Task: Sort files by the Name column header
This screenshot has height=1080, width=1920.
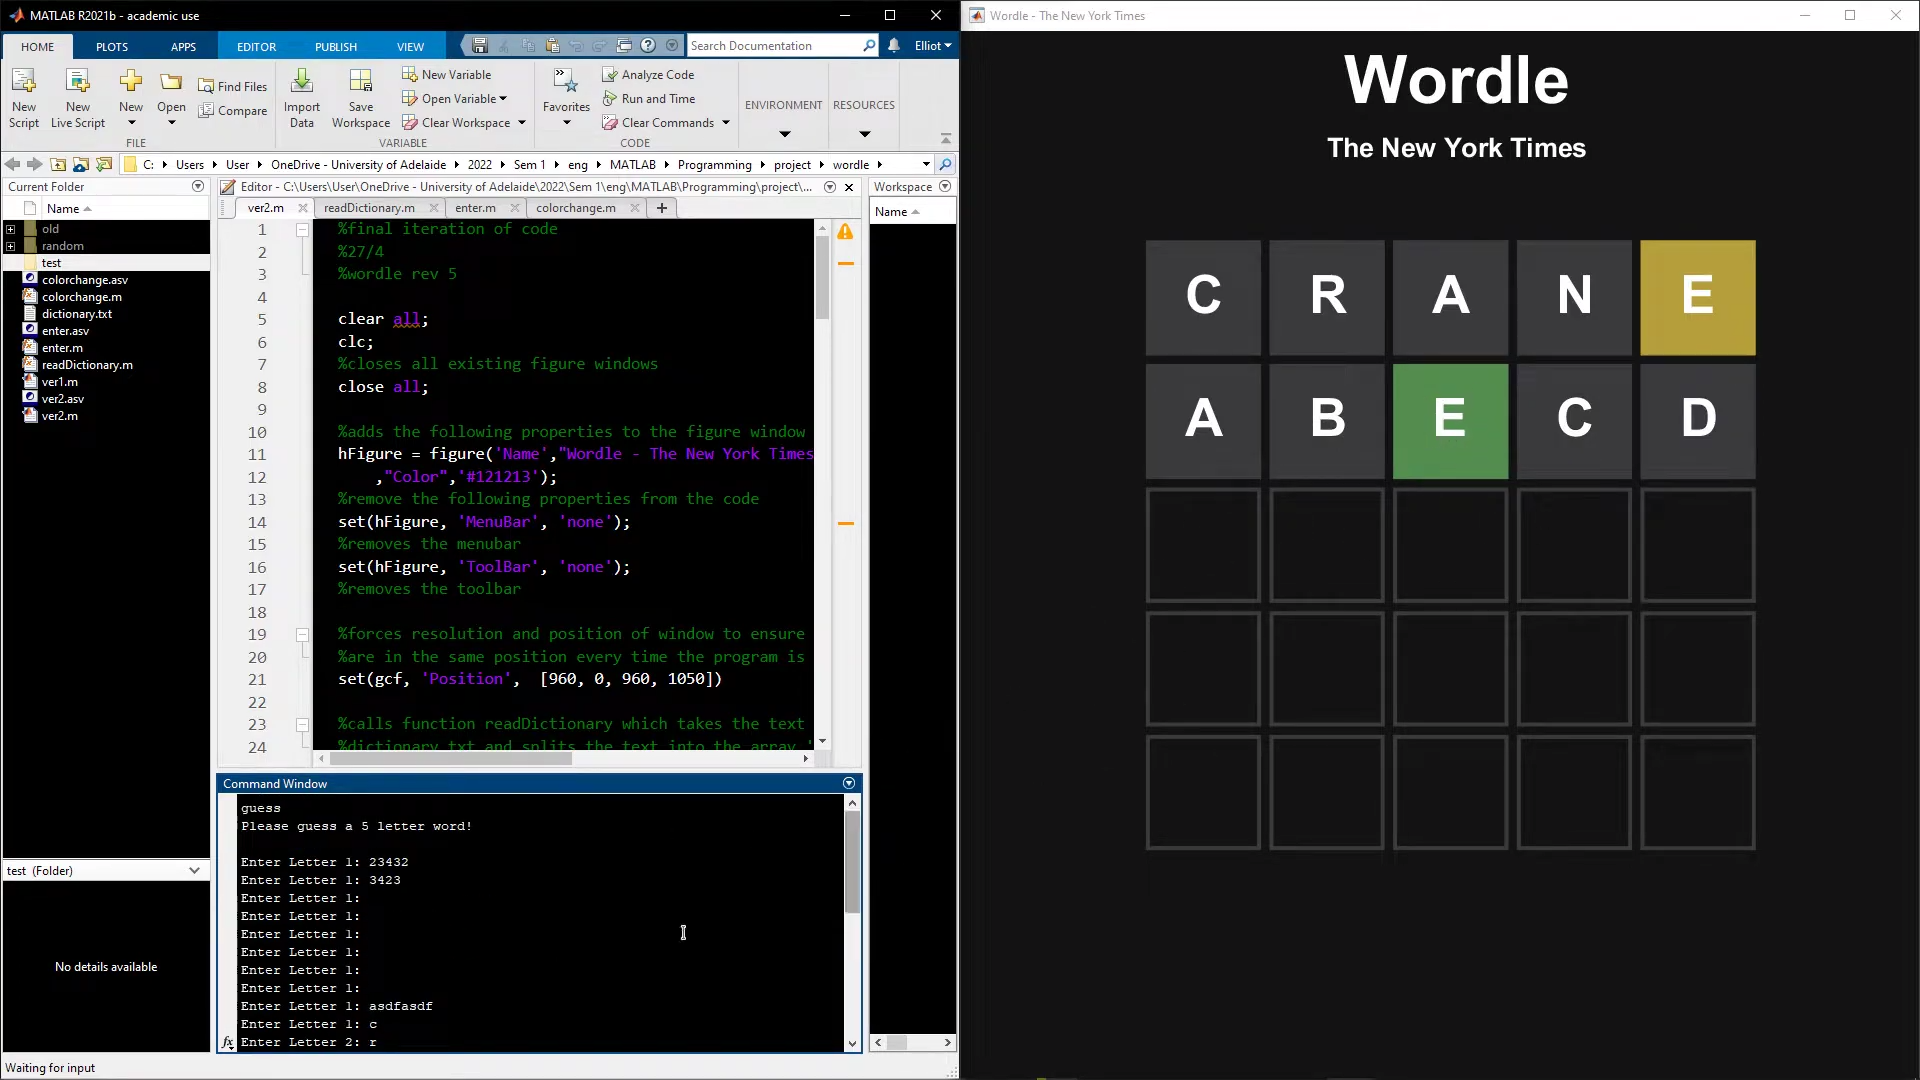Action: click(x=70, y=208)
